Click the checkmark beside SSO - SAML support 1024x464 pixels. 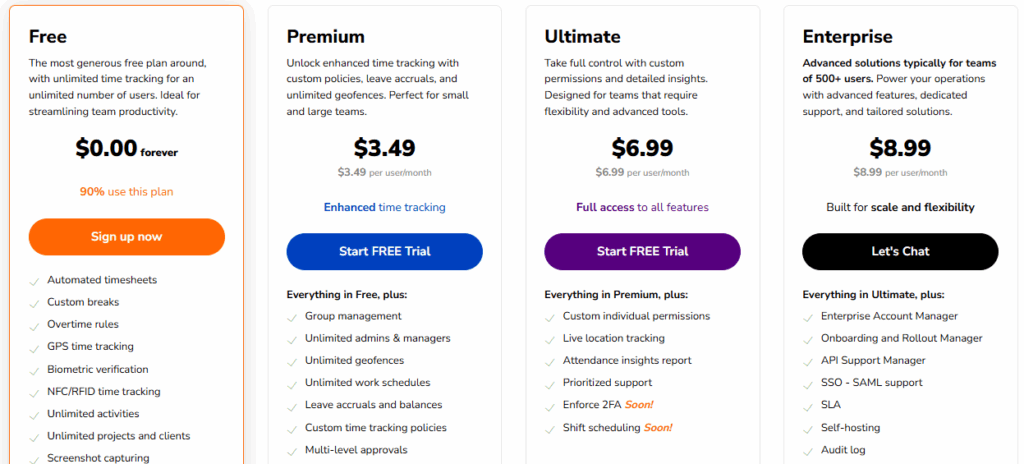pos(809,383)
